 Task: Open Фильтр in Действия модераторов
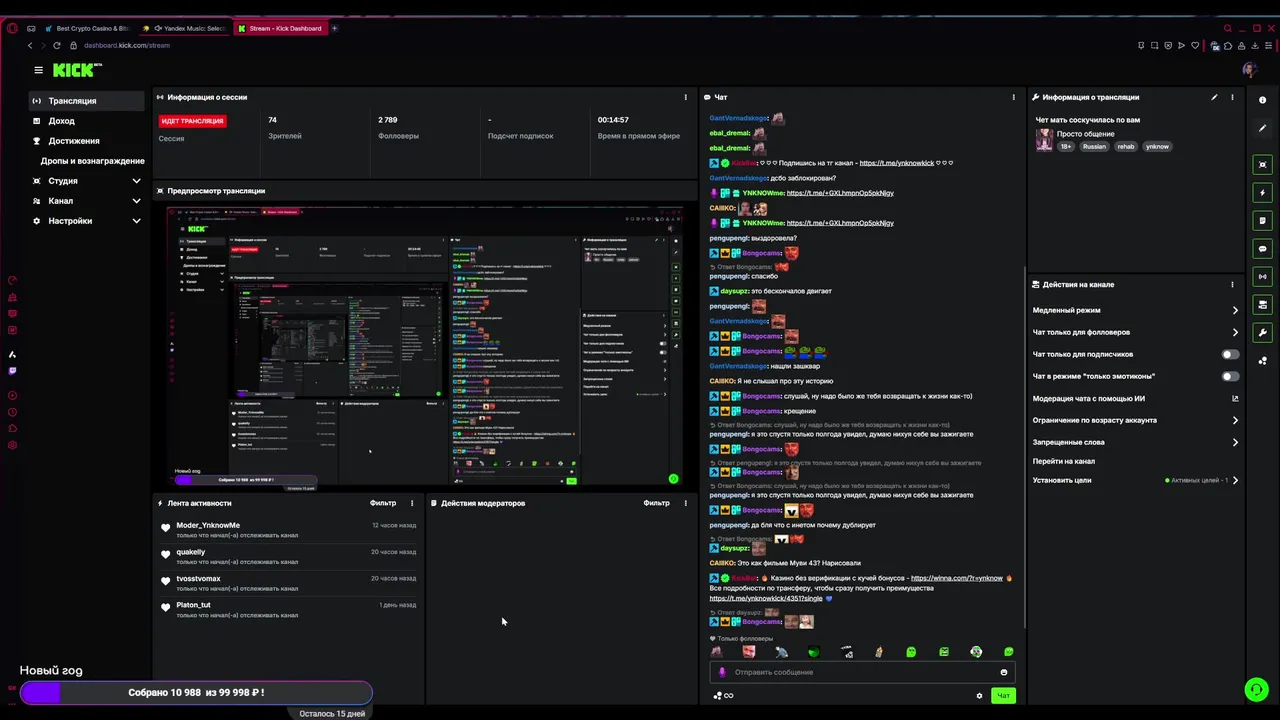(x=656, y=503)
